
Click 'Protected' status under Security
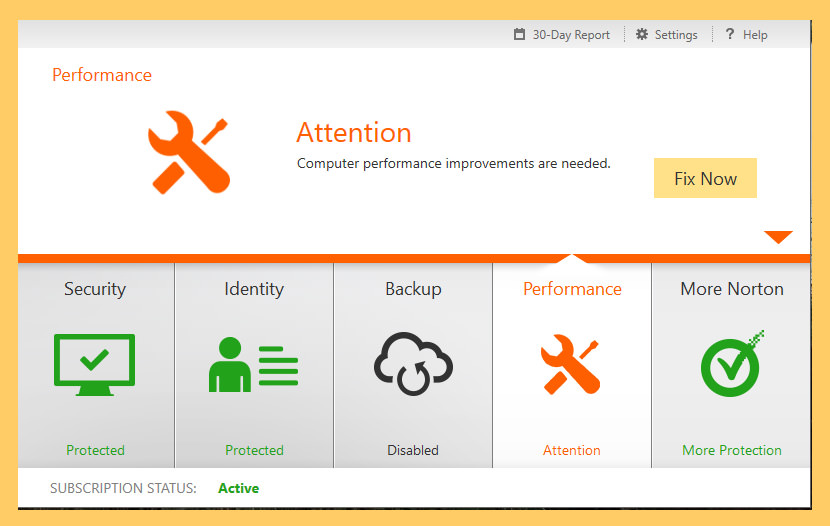95,450
